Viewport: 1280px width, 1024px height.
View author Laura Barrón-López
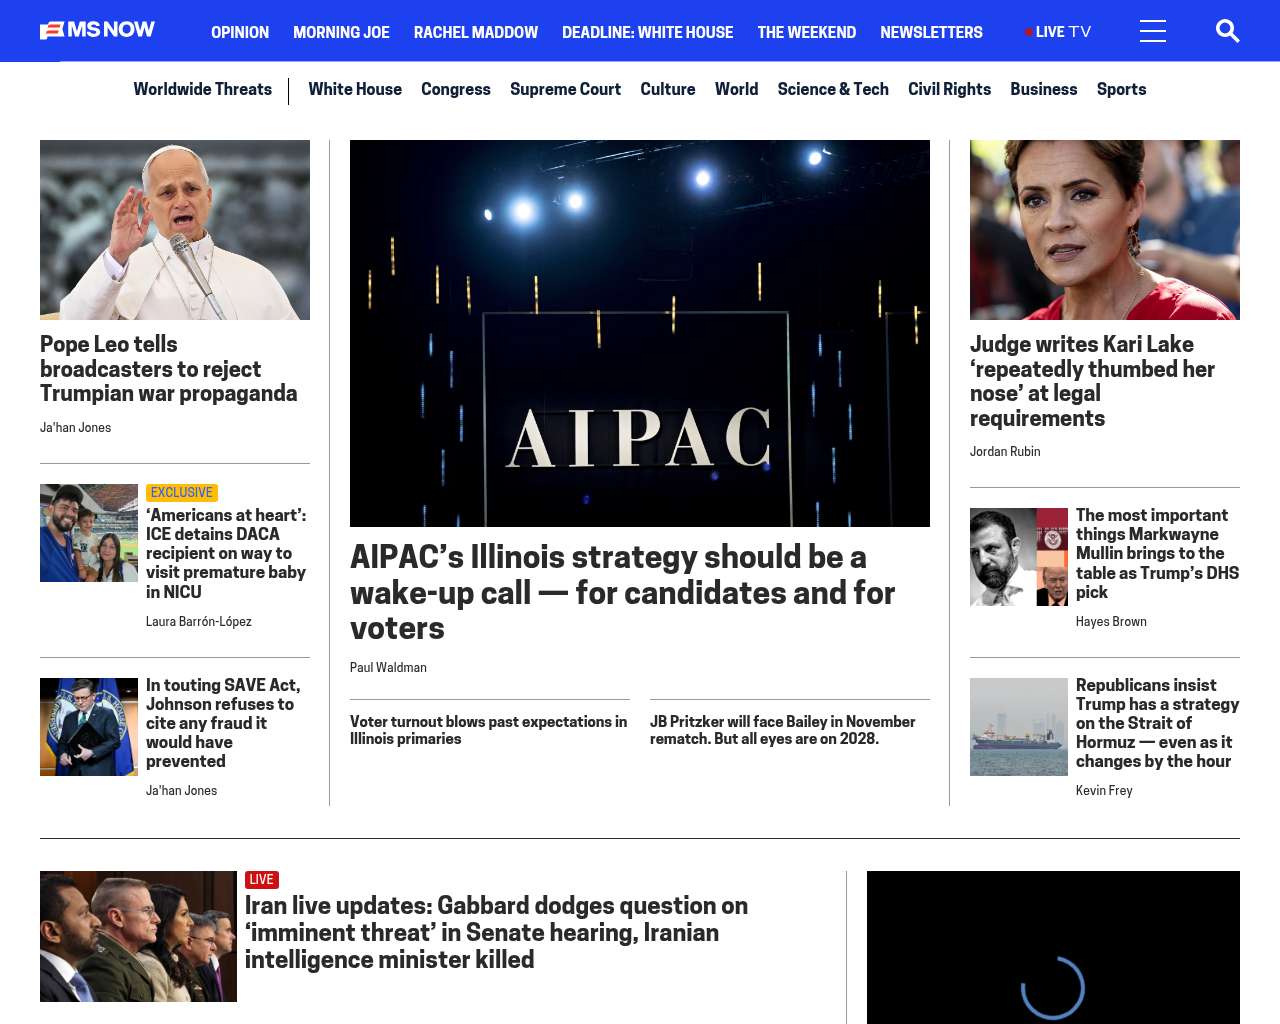coord(199,622)
